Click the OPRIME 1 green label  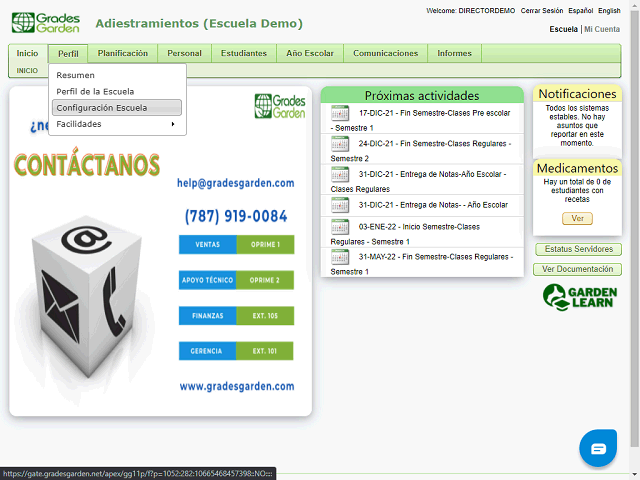[x=265, y=244]
